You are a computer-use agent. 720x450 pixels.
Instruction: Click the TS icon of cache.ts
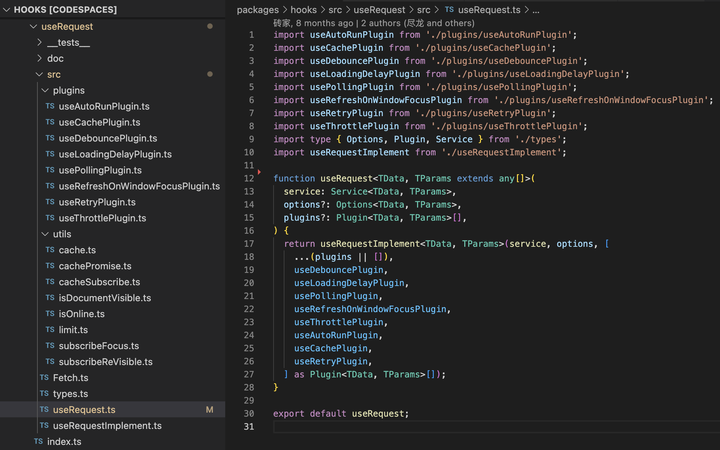point(49,250)
